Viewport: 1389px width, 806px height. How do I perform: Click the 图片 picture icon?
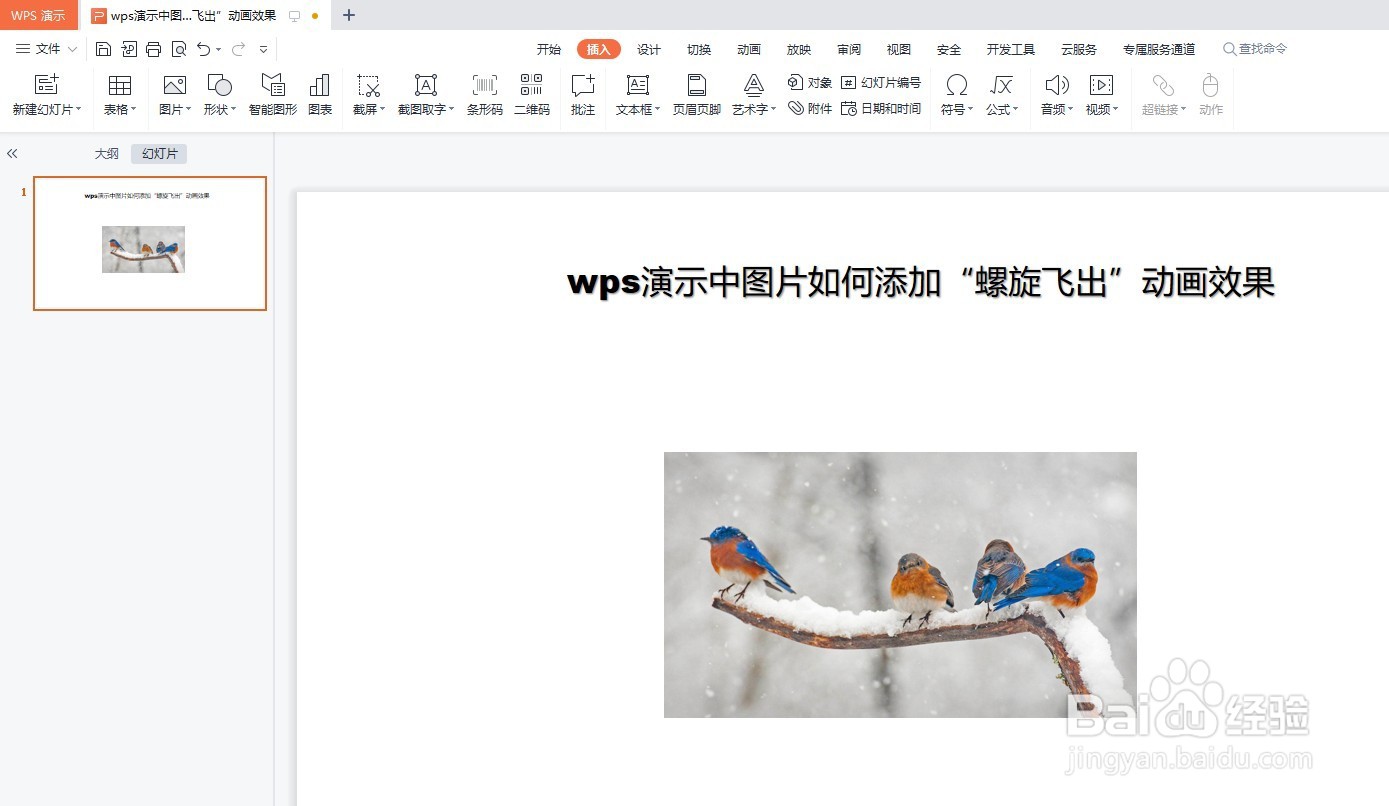[x=175, y=85]
